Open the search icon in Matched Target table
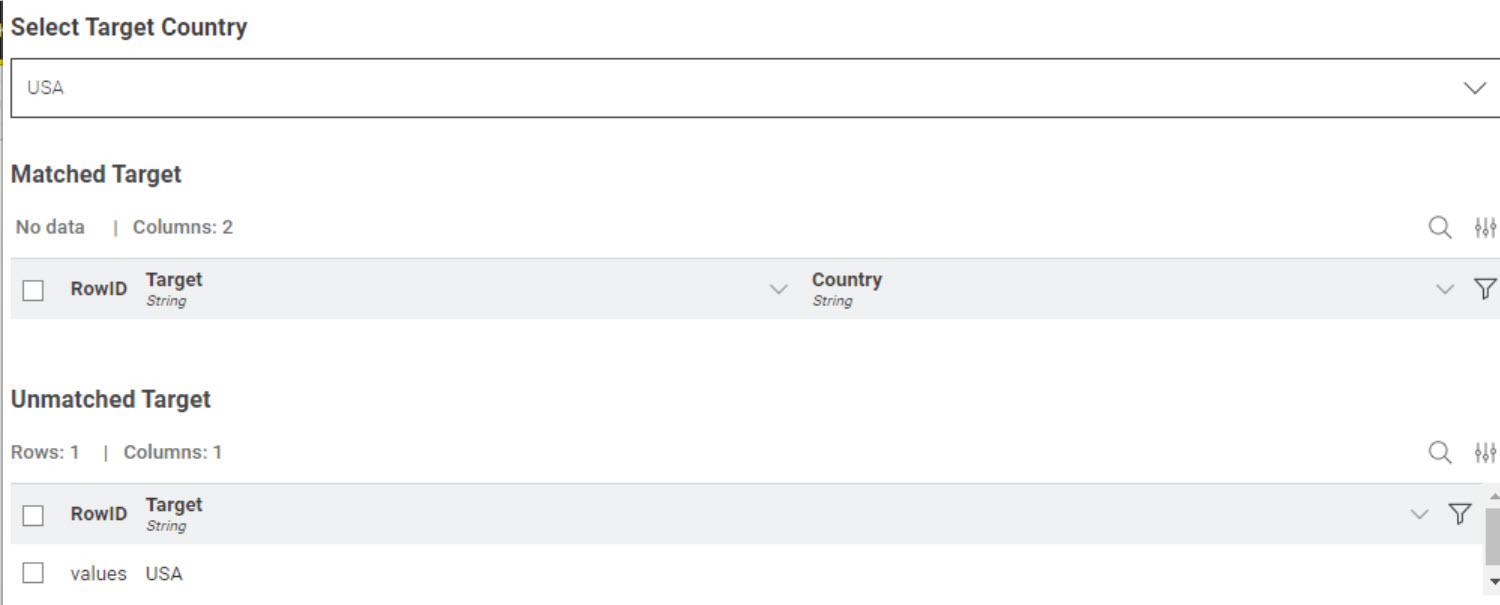1500x605 pixels. [1440, 228]
